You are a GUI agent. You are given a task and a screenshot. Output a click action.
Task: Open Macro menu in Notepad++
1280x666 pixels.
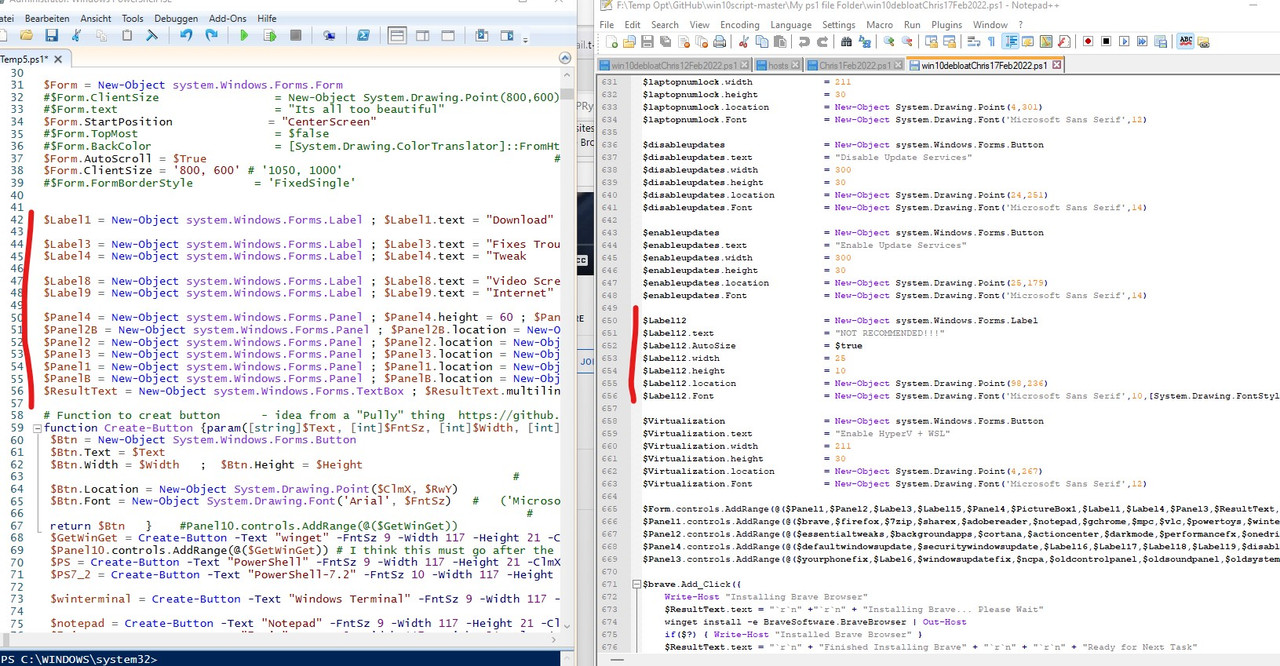pos(880,24)
